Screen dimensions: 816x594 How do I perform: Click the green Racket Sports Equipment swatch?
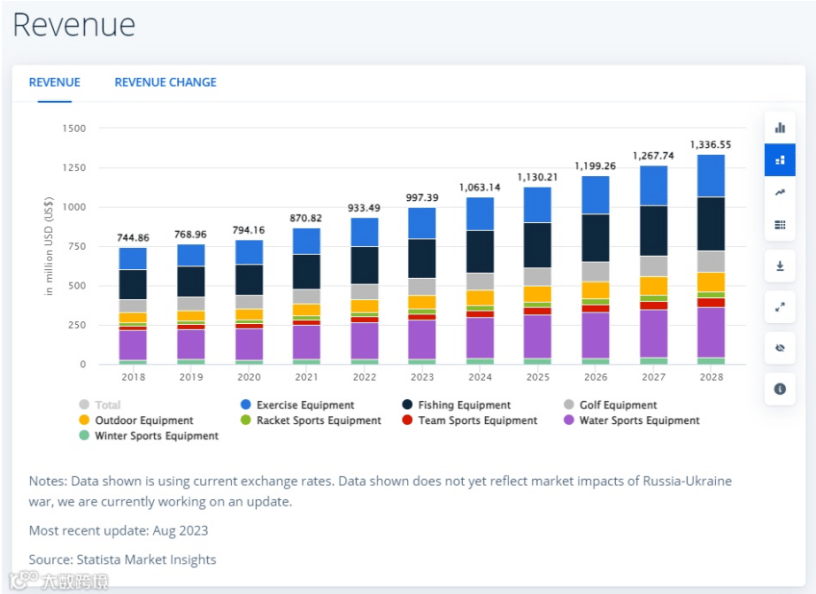pyautogui.click(x=245, y=421)
